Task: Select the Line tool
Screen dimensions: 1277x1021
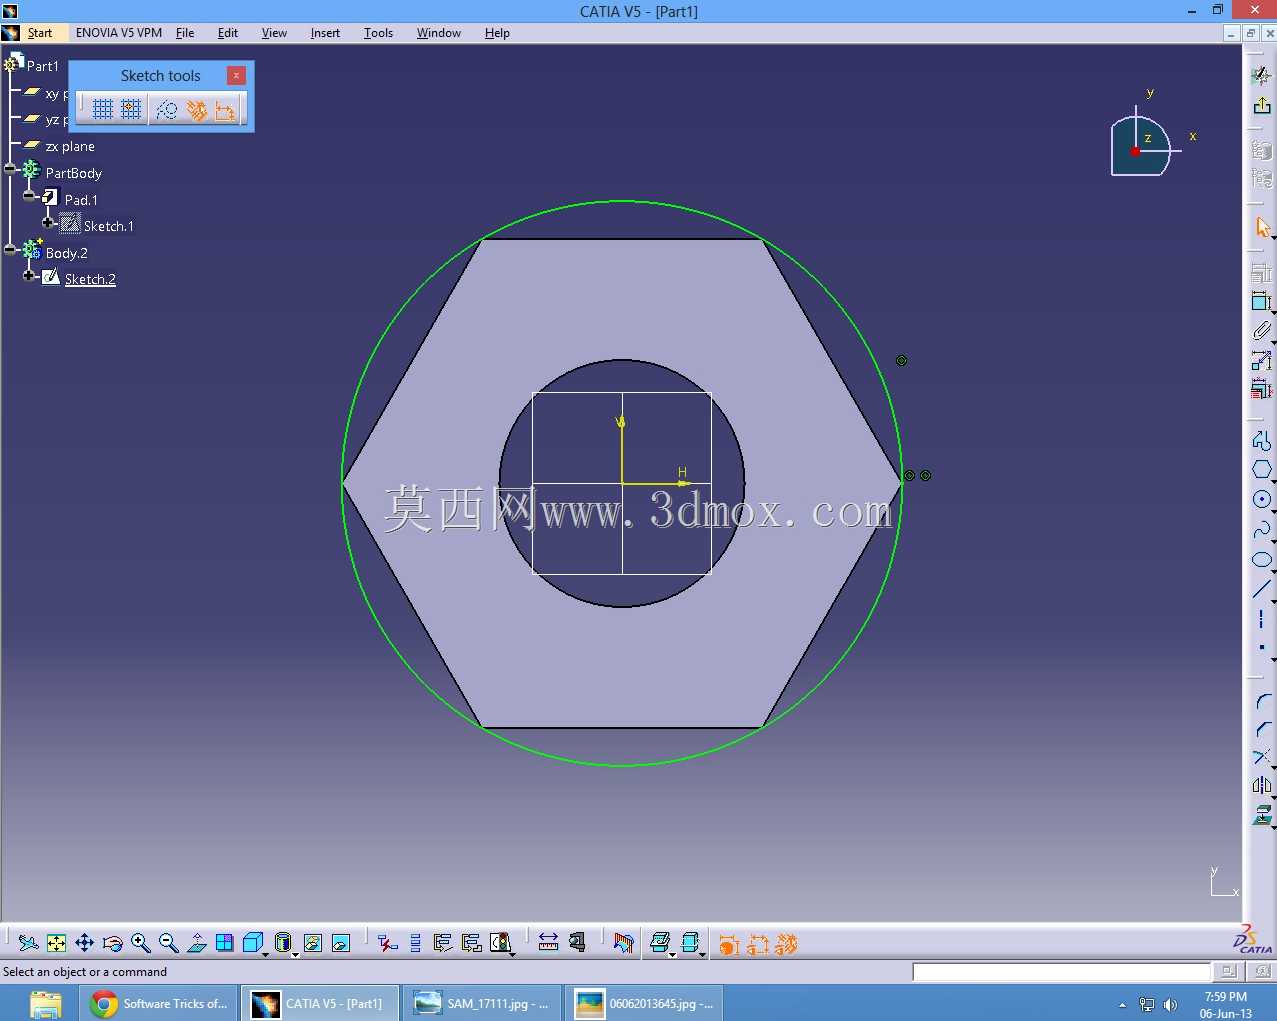Action: pyautogui.click(x=1262, y=590)
